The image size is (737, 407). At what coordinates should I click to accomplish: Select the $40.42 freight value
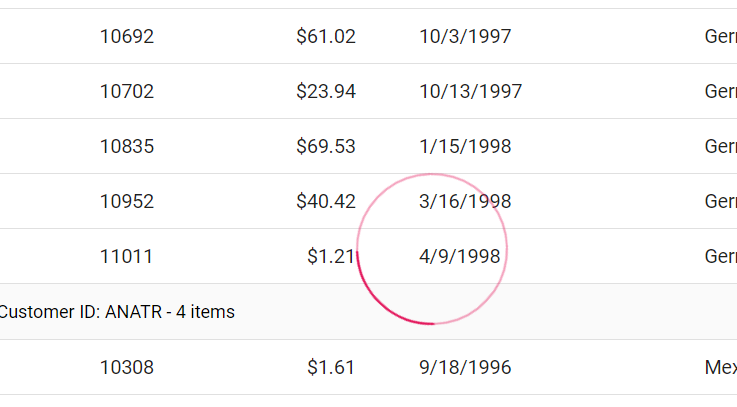coord(326,202)
